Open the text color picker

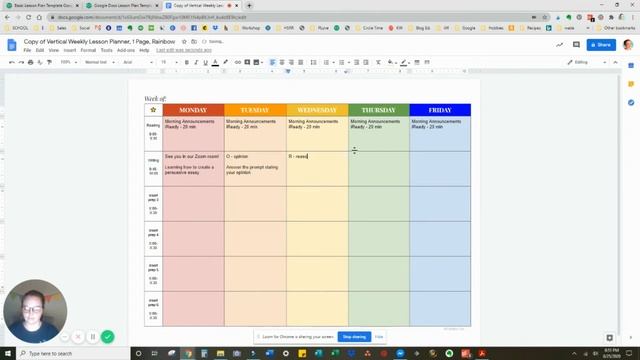(215, 62)
